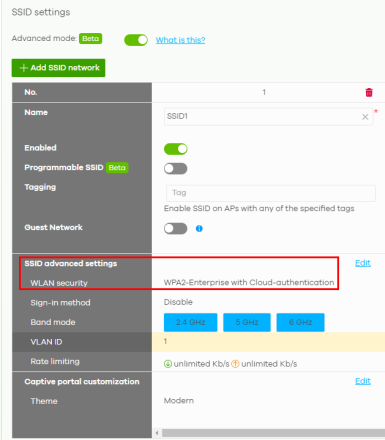The height and width of the screenshot is (440, 385).
Task: Select the 6 GHz band button
Action: pos(300,322)
